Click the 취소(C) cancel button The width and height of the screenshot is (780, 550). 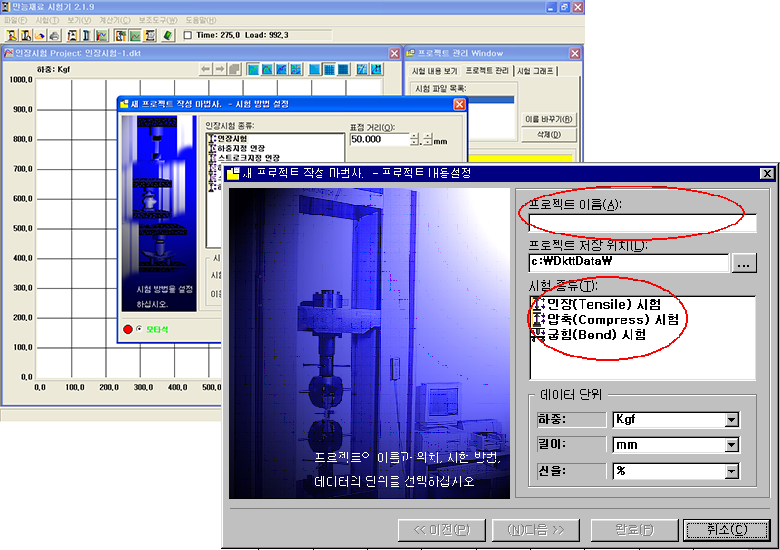tap(727, 530)
